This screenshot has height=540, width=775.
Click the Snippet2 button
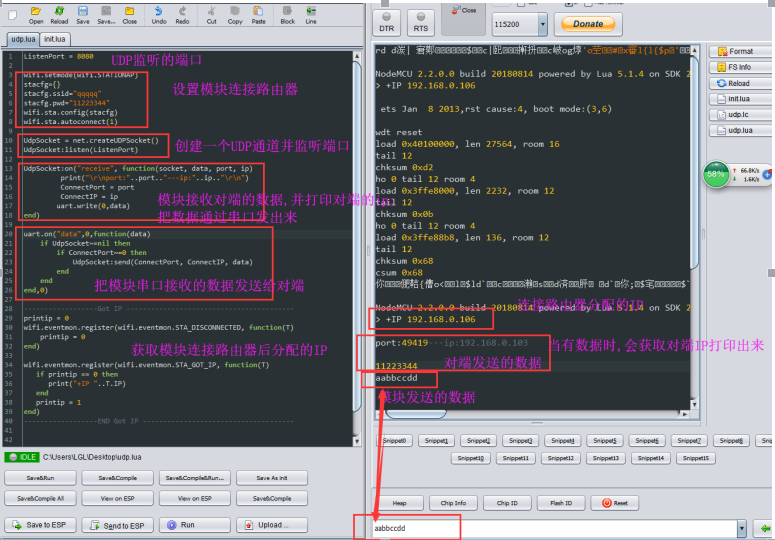pyautogui.click(x=478, y=440)
